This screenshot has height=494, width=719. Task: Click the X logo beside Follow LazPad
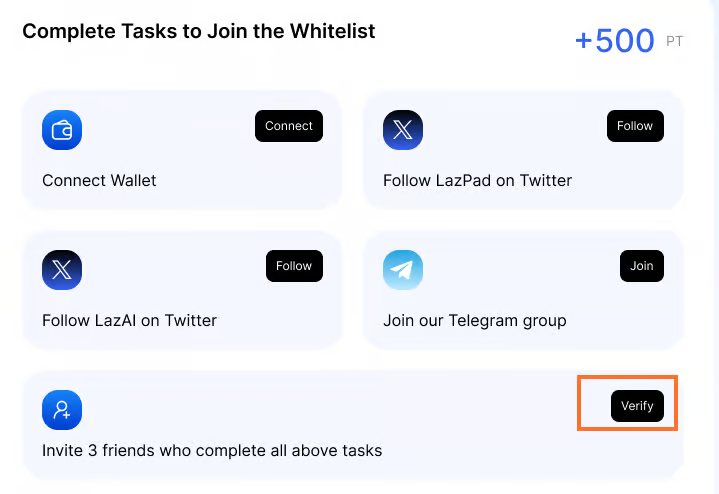pos(403,130)
